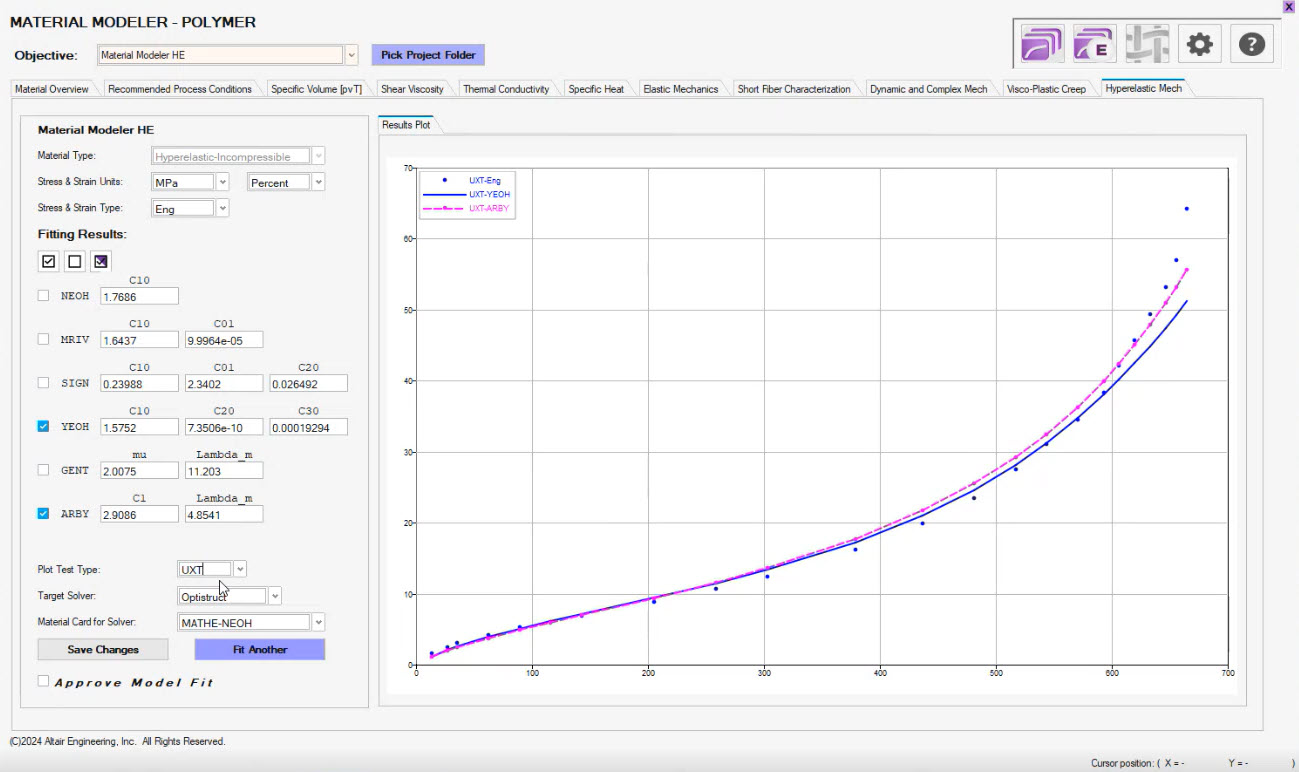This screenshot has height=772, width=1299.
Task: Uncheck the YEOH model checkbox
Action: pyautogui.click(x=43, y=427)
